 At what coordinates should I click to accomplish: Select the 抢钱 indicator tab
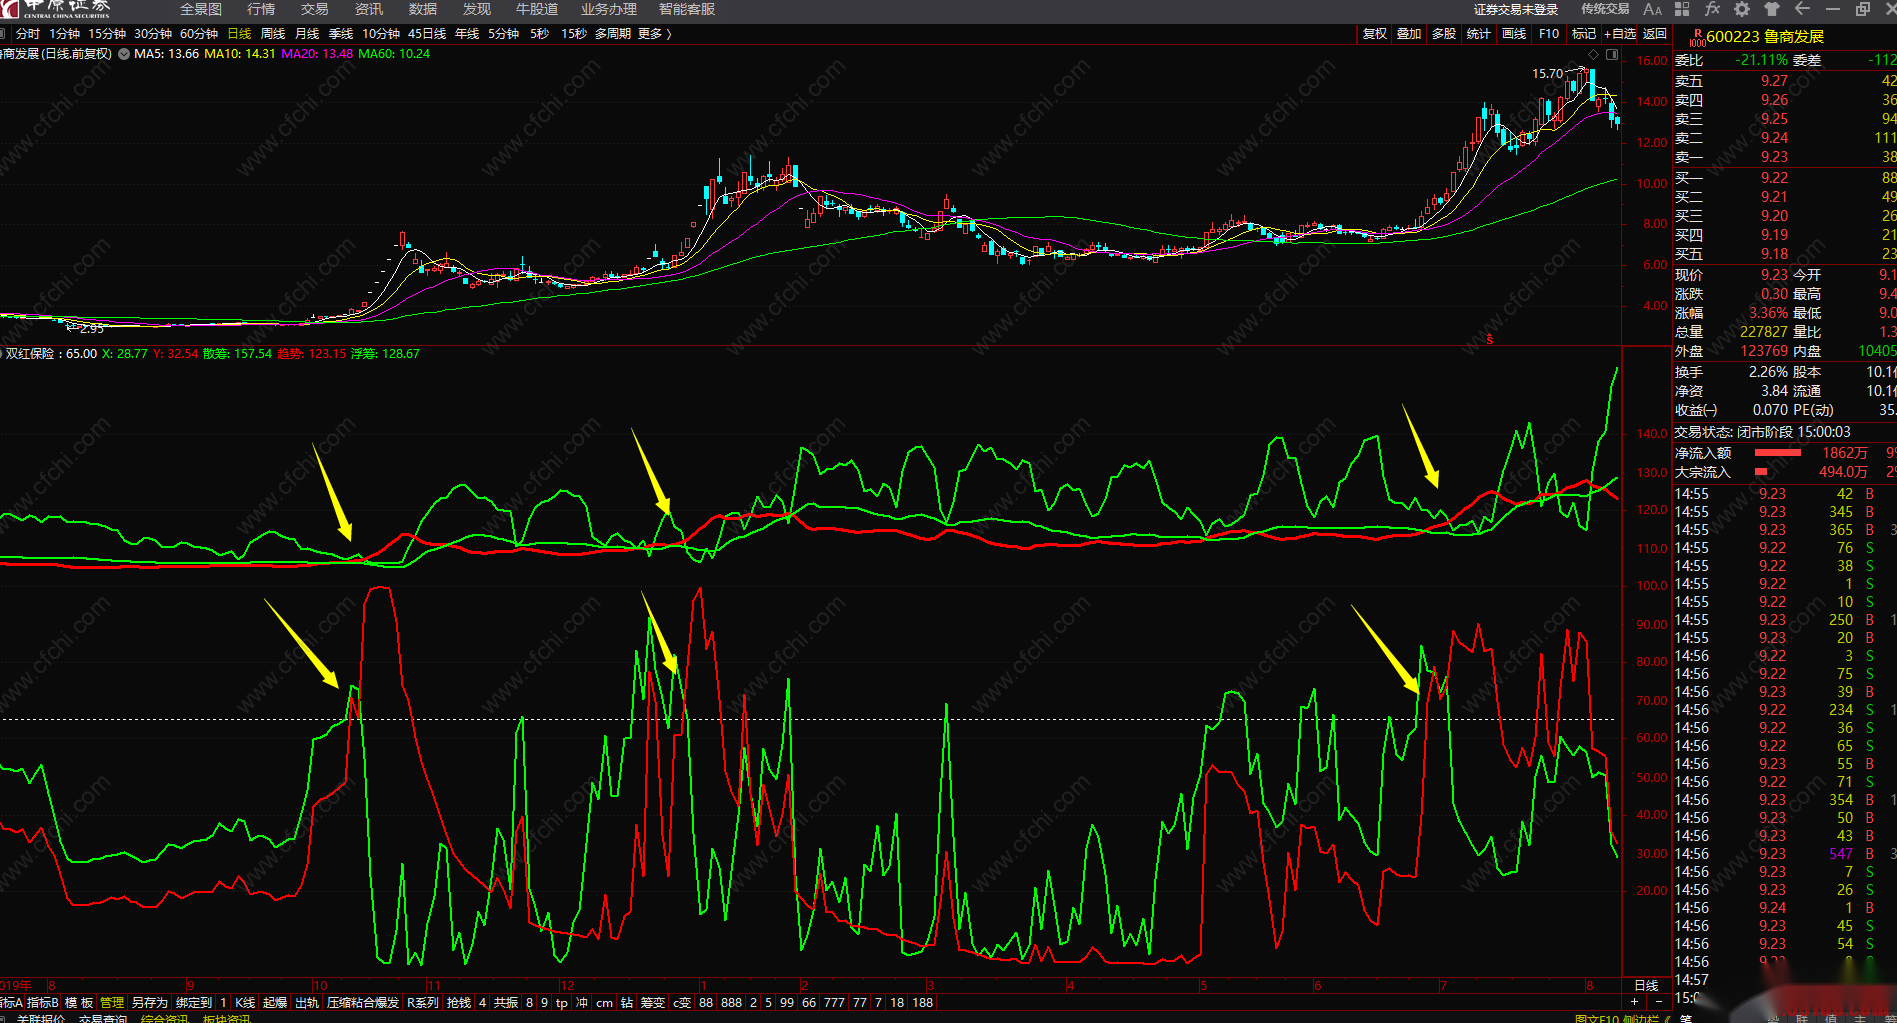pos(459,1002)
